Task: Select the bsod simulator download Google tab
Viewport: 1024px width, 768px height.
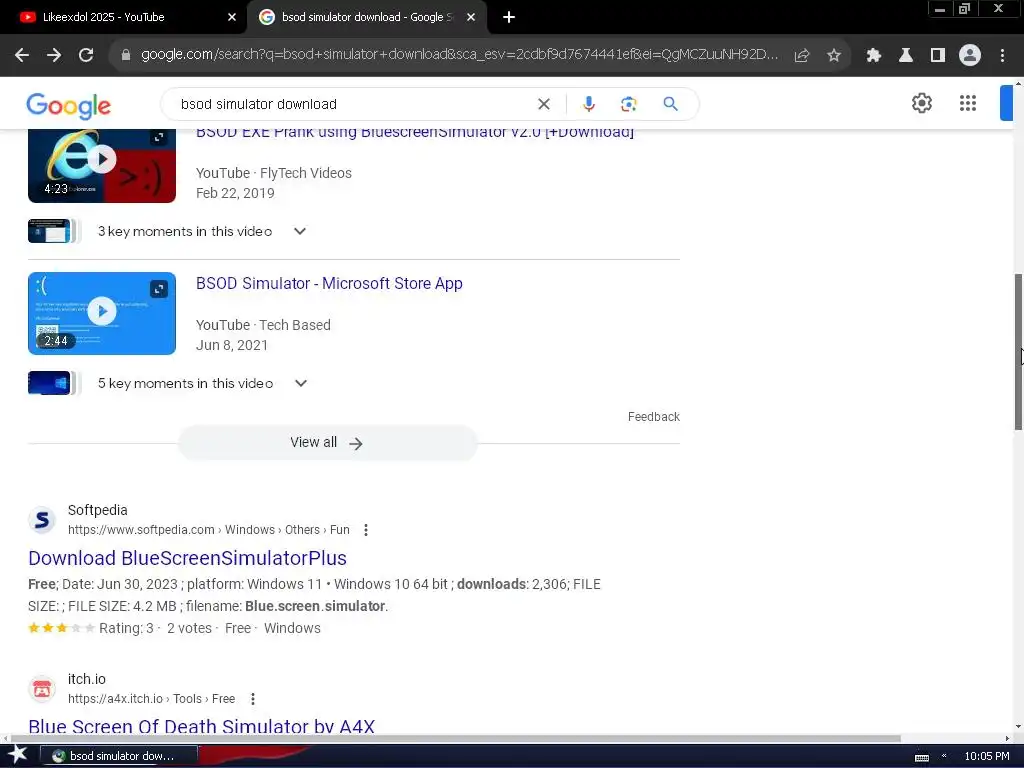Action: 366,17
